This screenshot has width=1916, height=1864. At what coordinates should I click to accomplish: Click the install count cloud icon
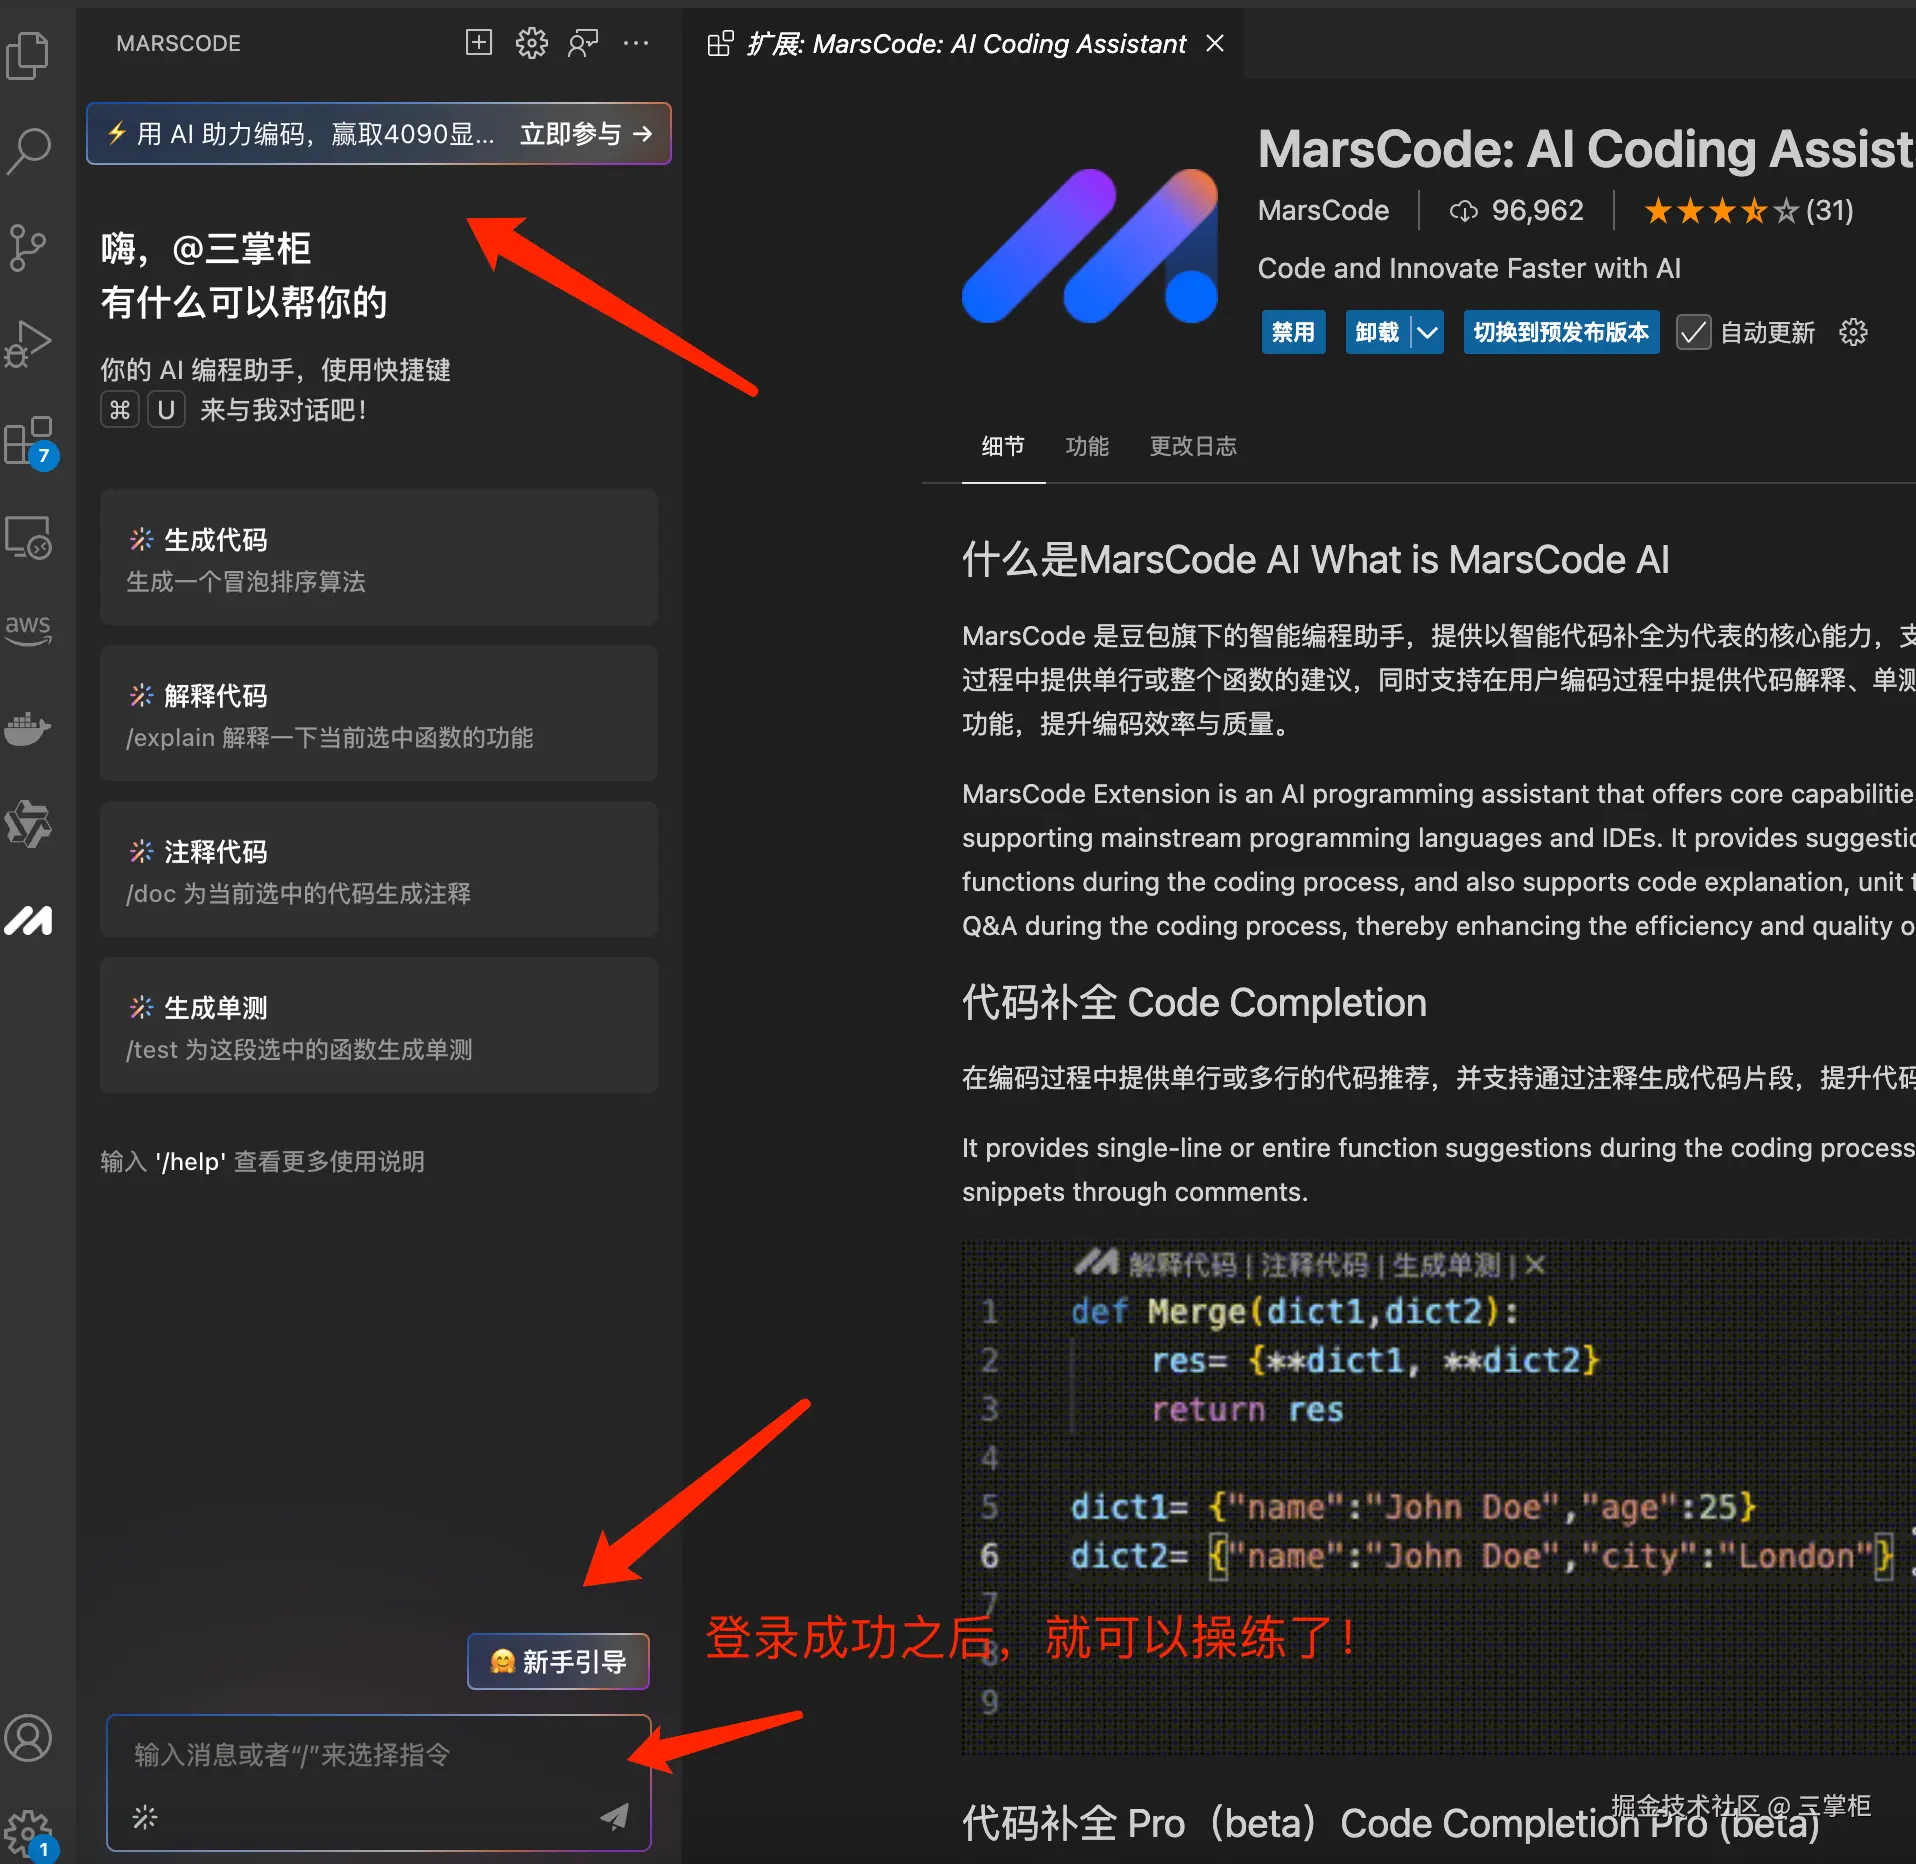click(1463, 211)
